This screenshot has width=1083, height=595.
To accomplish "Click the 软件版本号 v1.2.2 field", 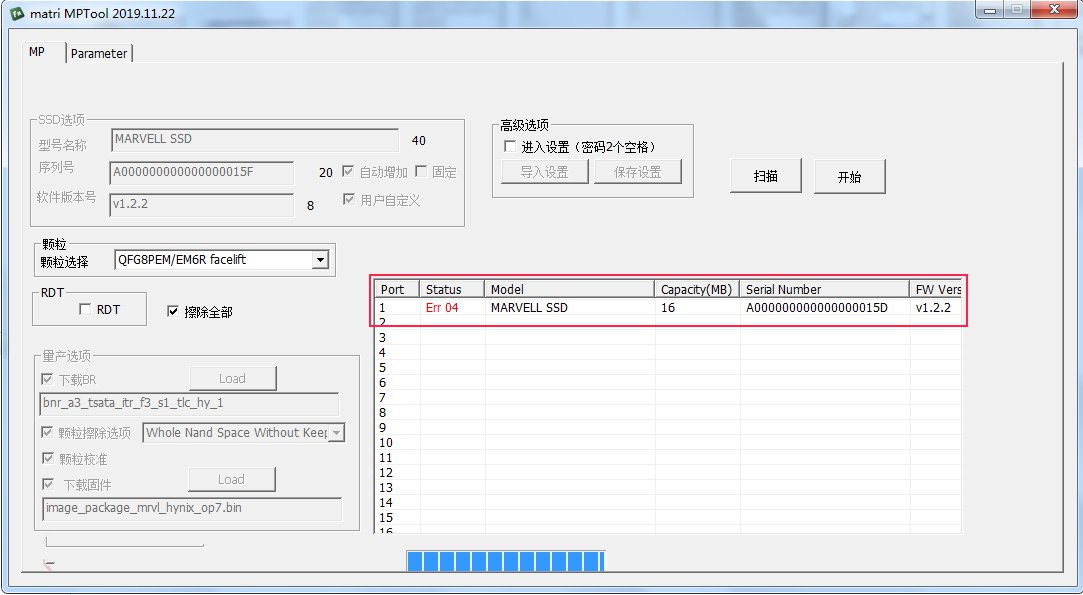I will tap(202, 205).
